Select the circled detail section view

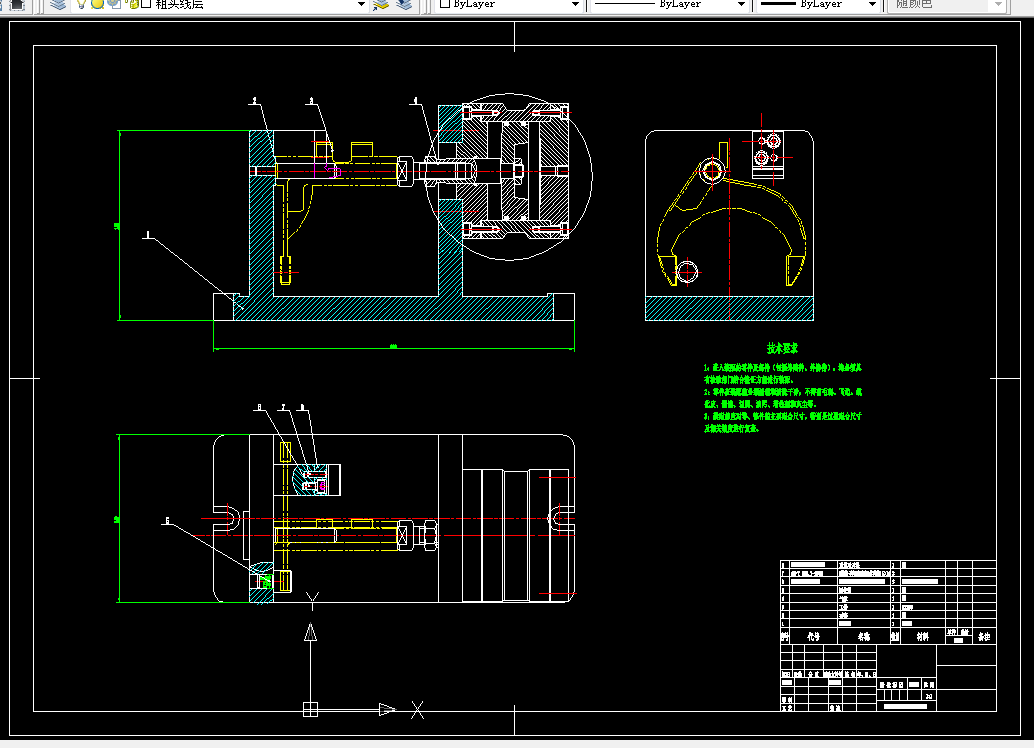pos(509,176)
